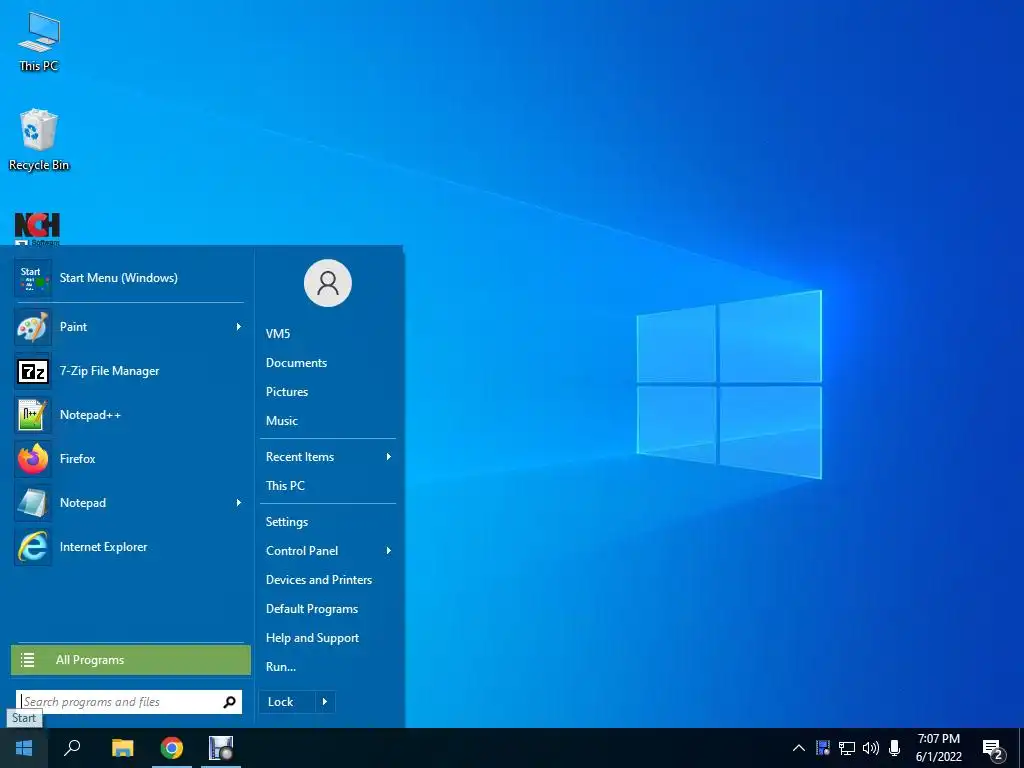Open the notification center icon
Viewport: 1024px width, 768px height.
tap(993, 749)
